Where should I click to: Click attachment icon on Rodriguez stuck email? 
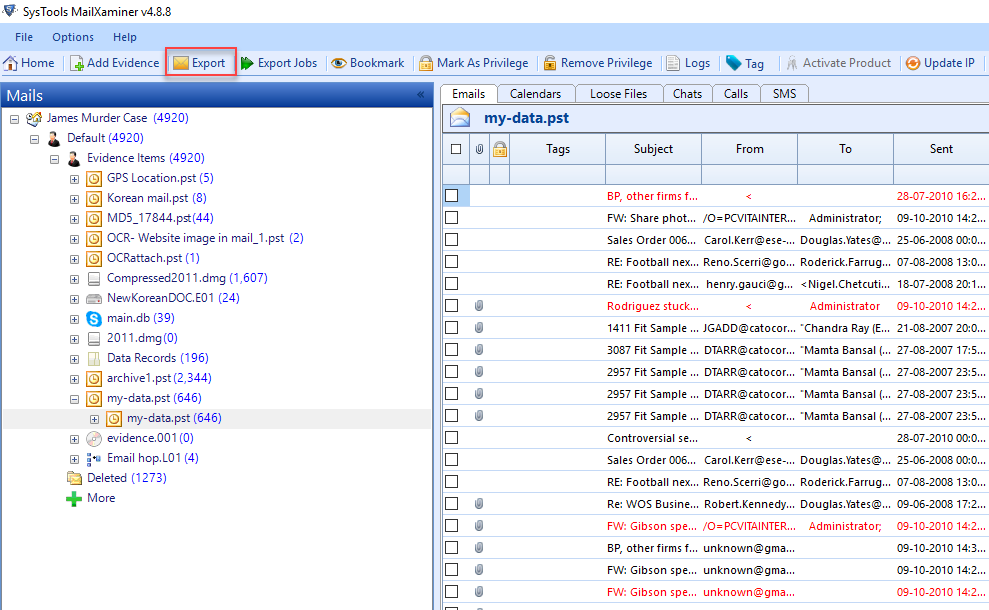coord(479,306)
